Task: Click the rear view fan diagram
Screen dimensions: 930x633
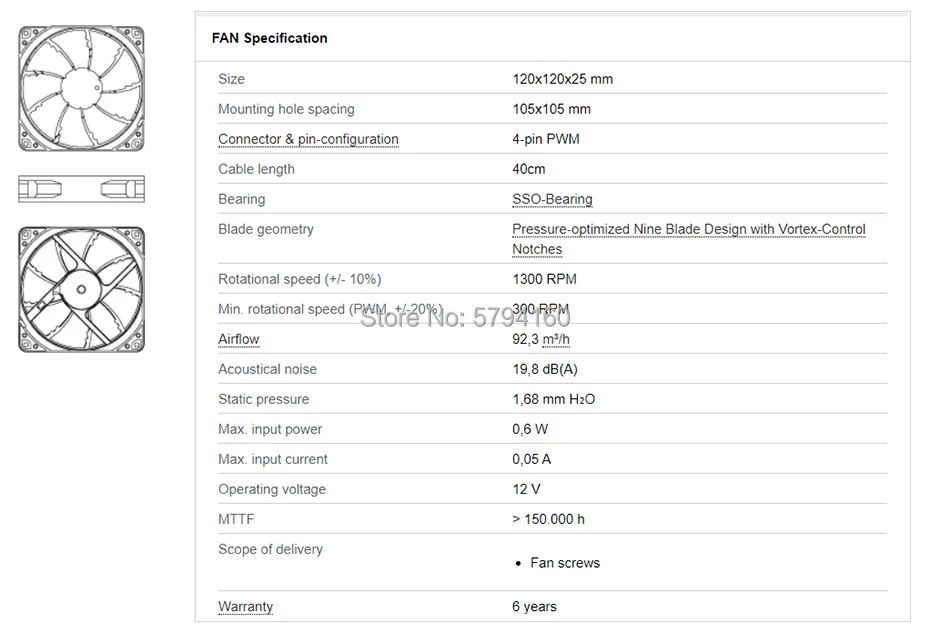Action: click(81, 289)
